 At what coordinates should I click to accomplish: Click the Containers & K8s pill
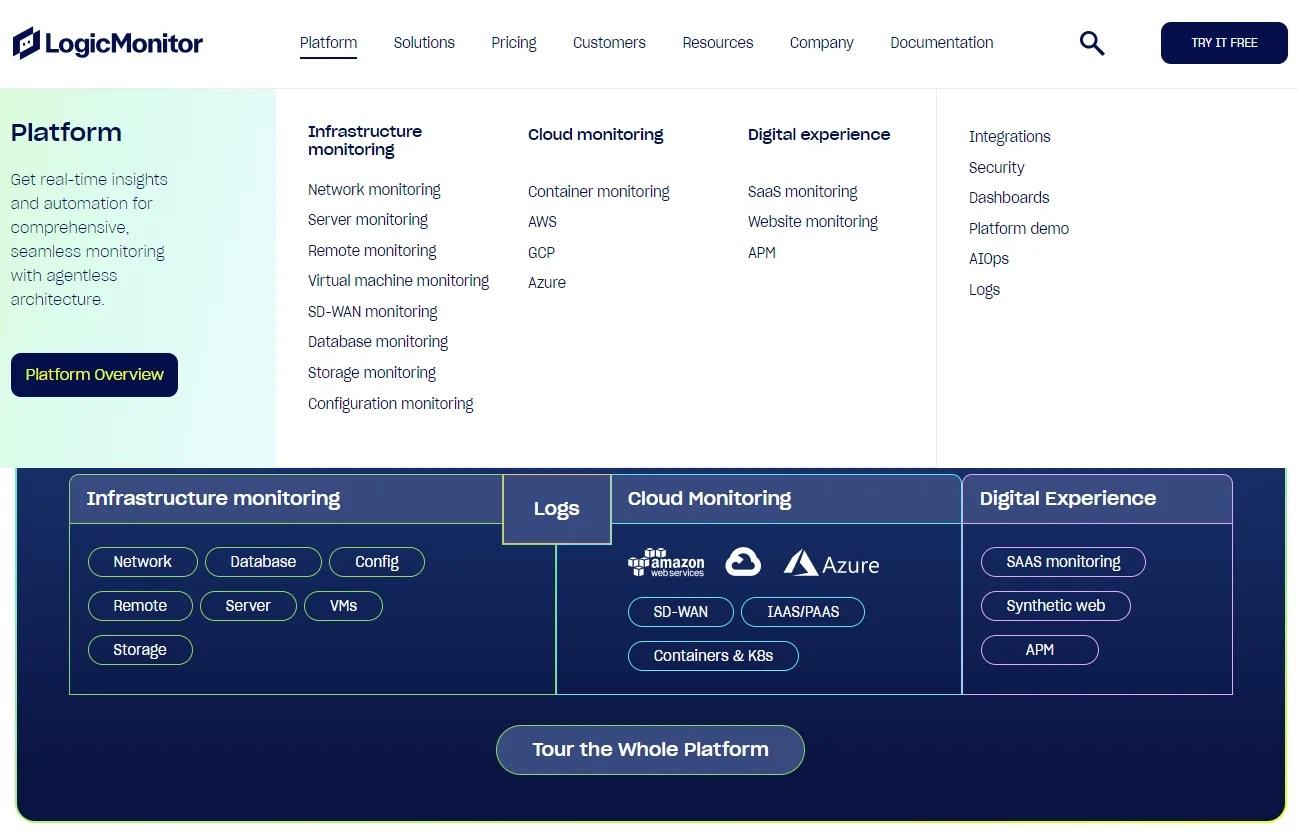pyautogui.click(x=714, y=656)
